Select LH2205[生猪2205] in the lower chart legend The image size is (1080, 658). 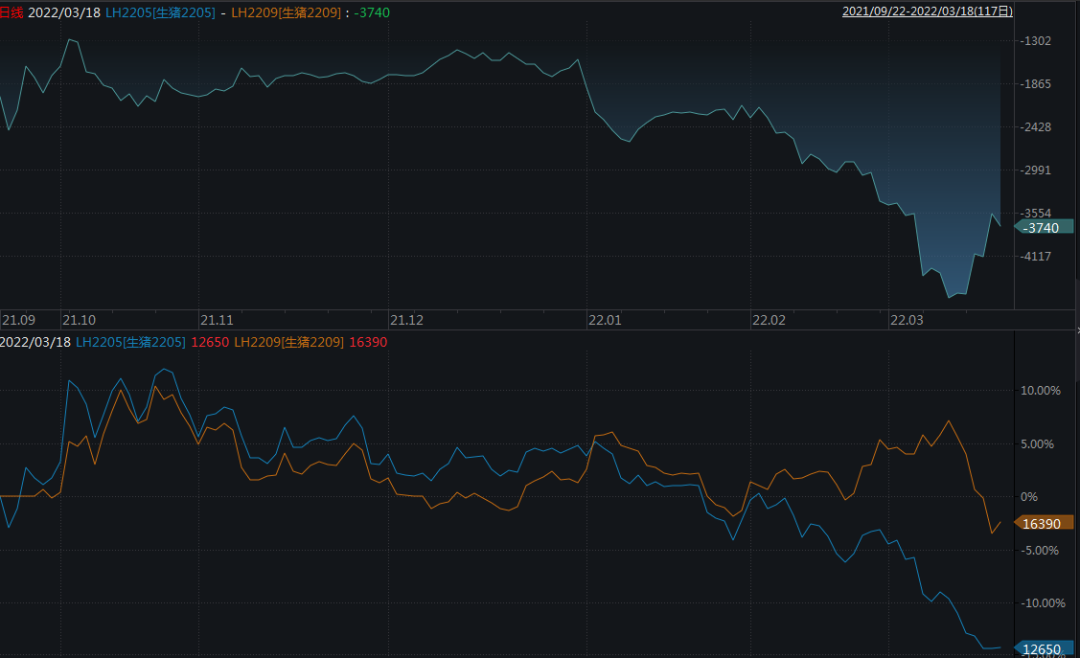coord(130,342)
